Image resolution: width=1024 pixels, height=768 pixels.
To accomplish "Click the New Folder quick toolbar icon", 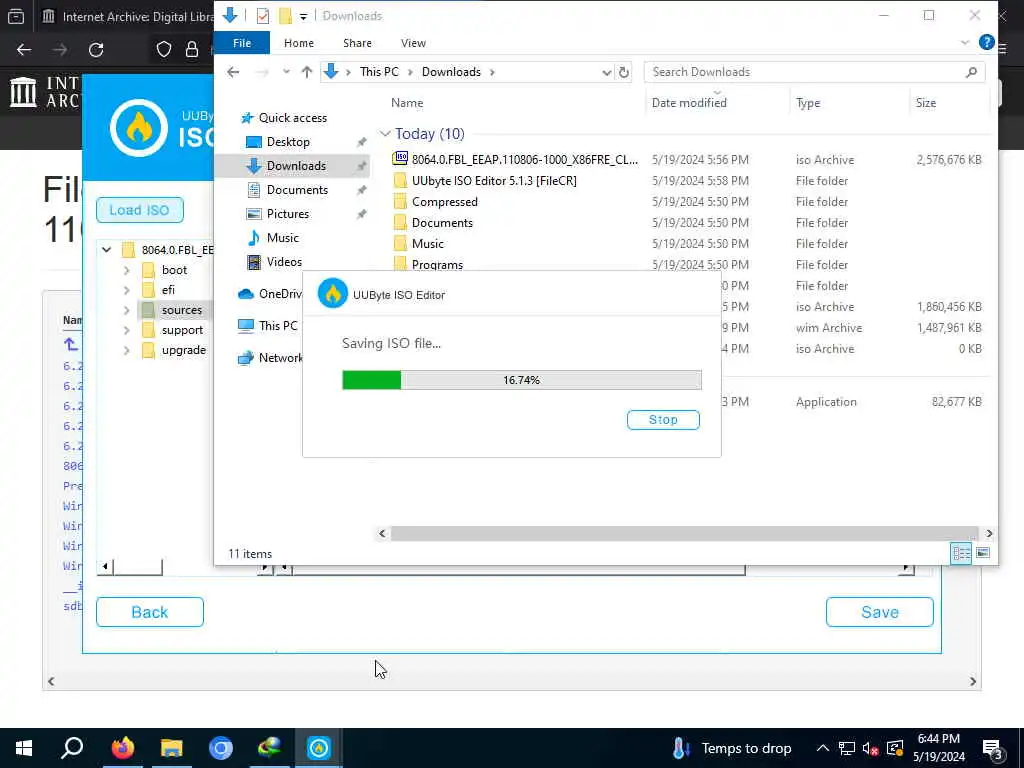I will pyautogui.click(x=285, y=16).
